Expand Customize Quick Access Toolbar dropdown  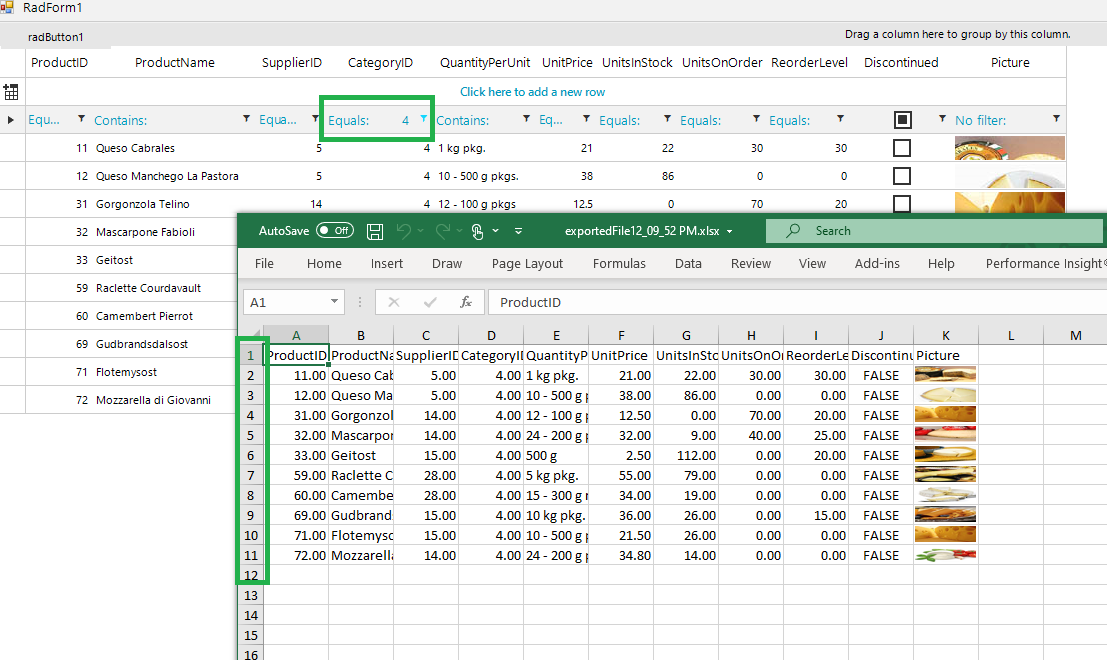pyautogui.click(x=518, y=231)
